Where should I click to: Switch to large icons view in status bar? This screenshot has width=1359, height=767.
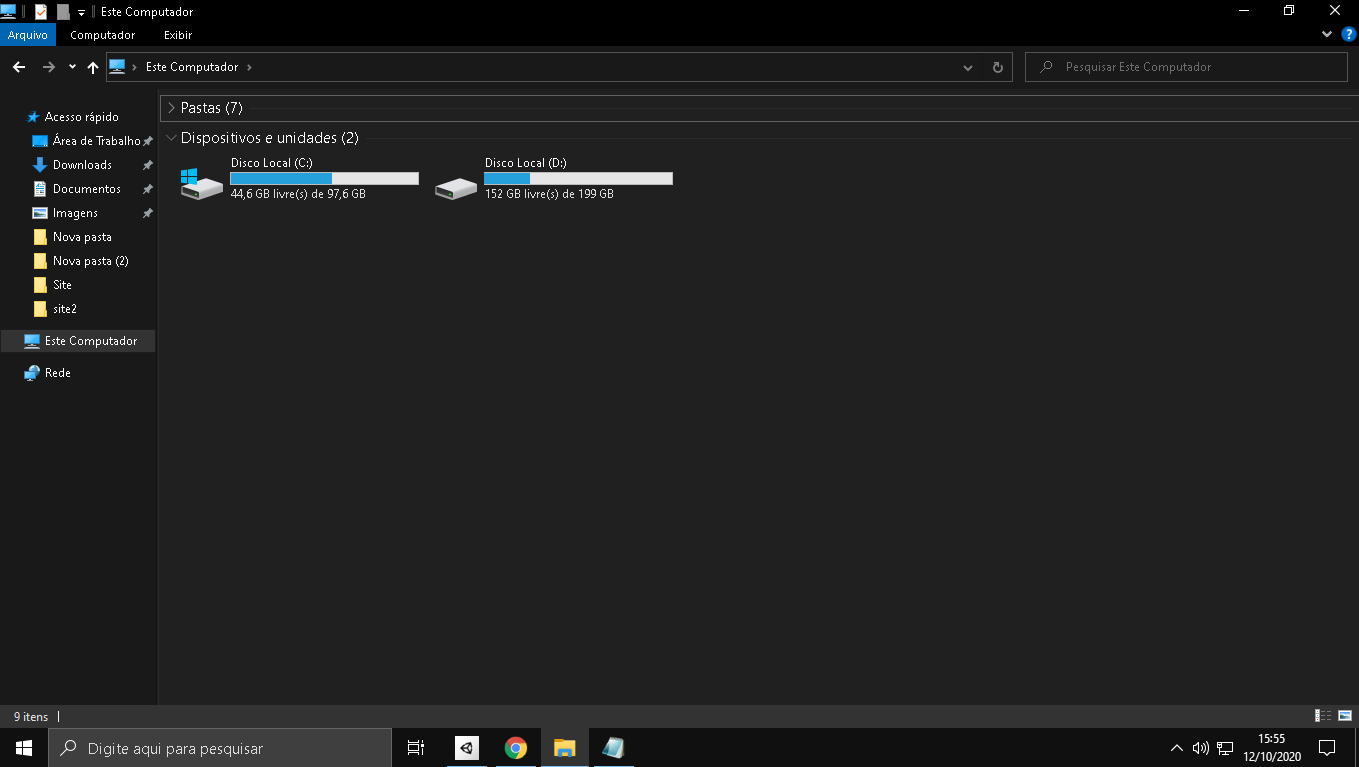1345,716
